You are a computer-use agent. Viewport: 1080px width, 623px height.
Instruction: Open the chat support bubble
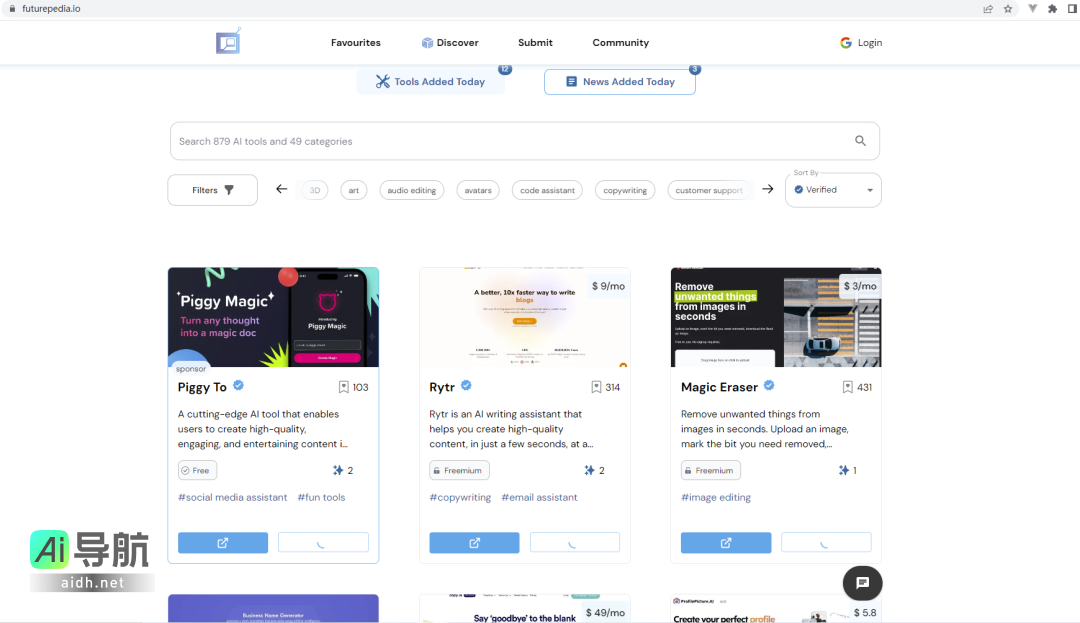pos(862,583)
